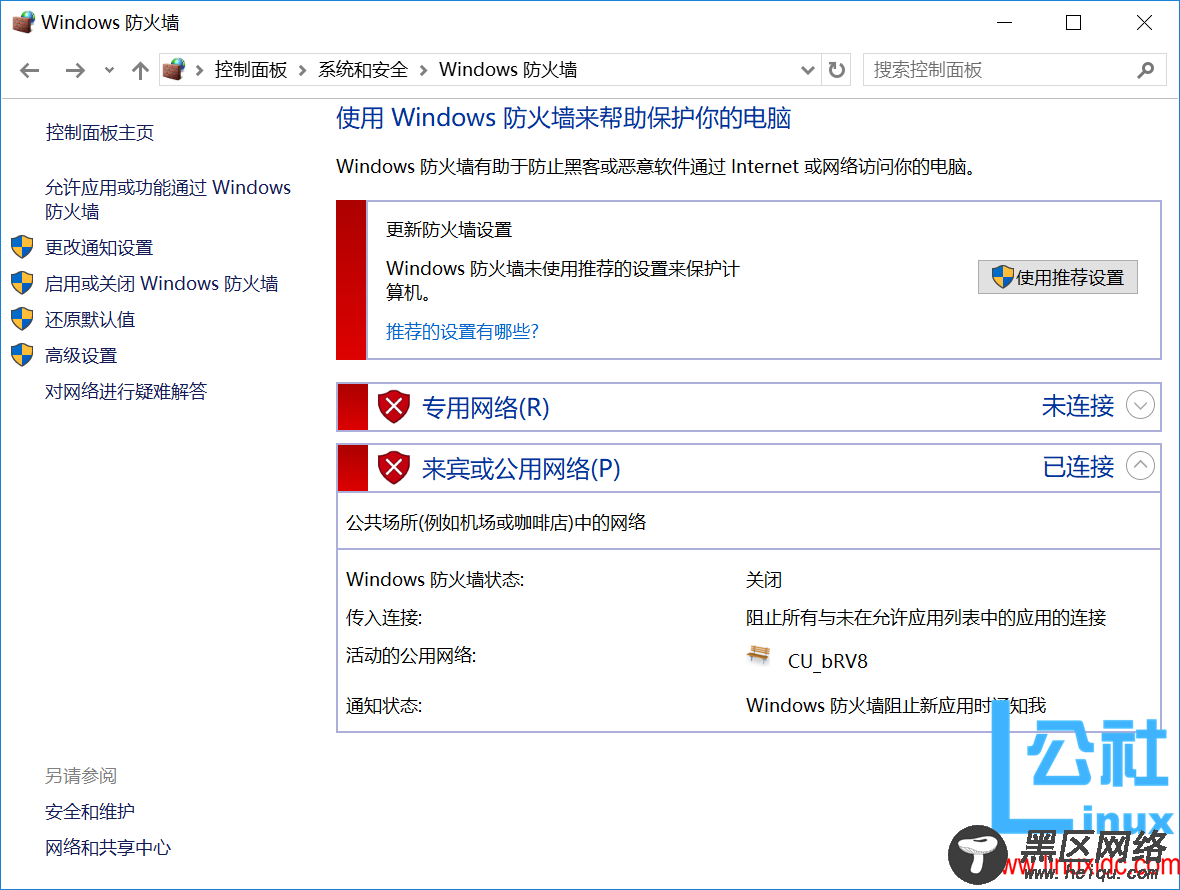Click shield icon beside 更改通知设置

pos(22,247)
